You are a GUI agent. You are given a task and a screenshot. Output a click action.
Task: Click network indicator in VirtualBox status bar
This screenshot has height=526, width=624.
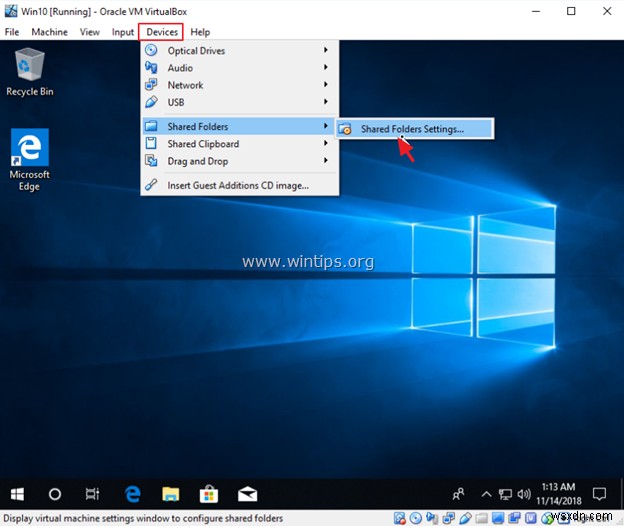pyautogui.click(x=448, y=518)
